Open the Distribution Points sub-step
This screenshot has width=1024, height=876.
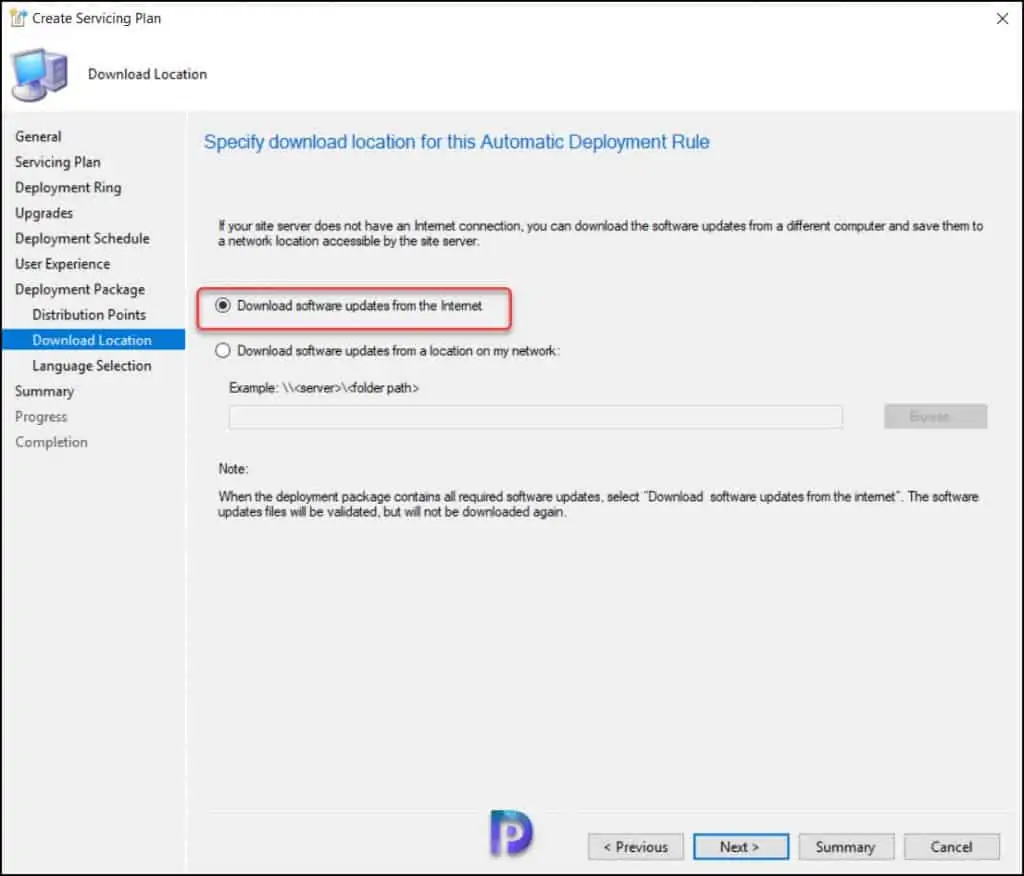(x=89, y=315)
